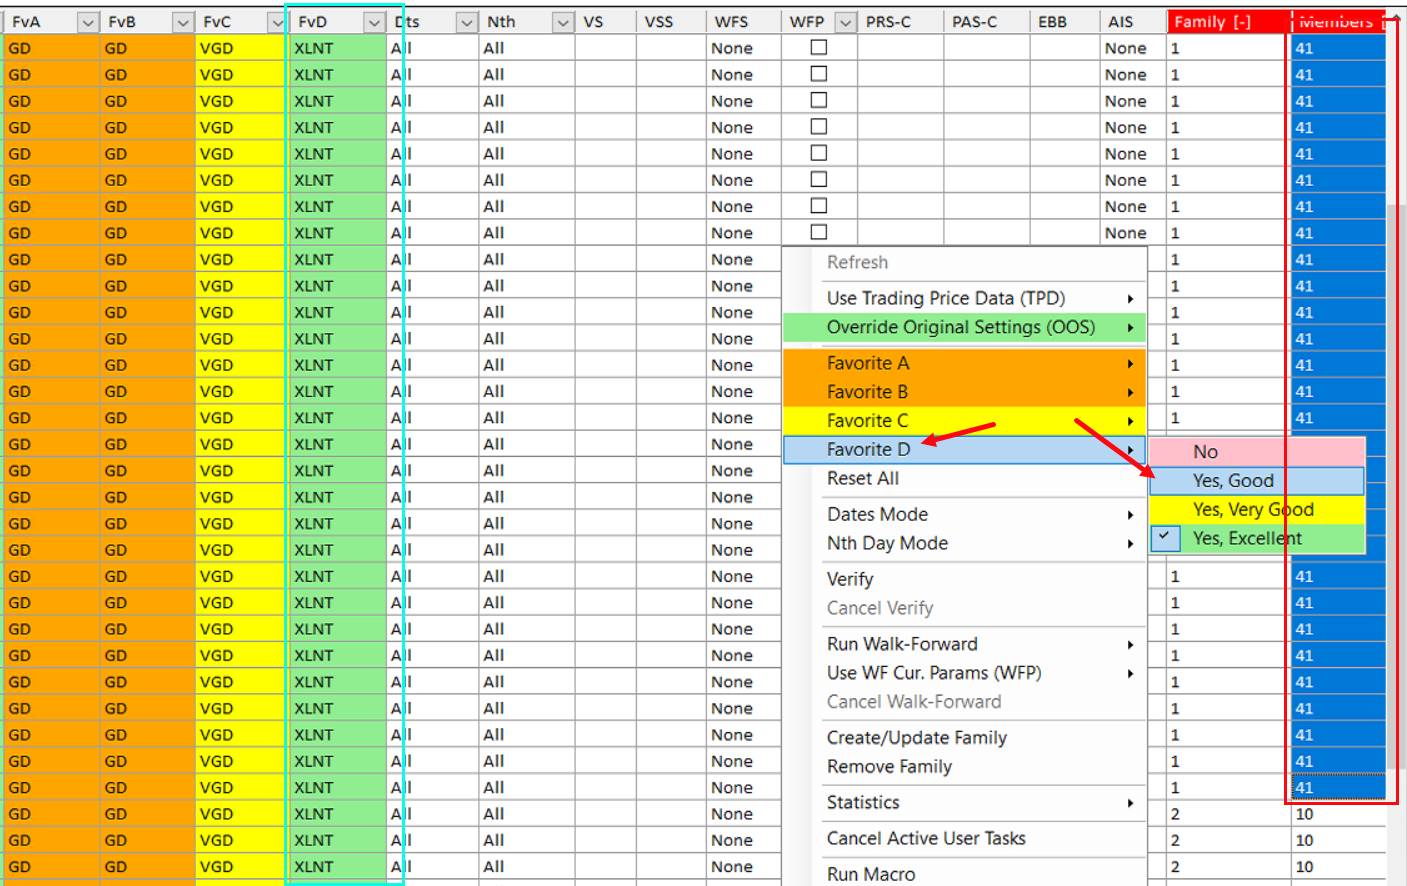Select Reset All in the context menu
This screenshot has width=1407, height=886.
(x=862, y=478)
